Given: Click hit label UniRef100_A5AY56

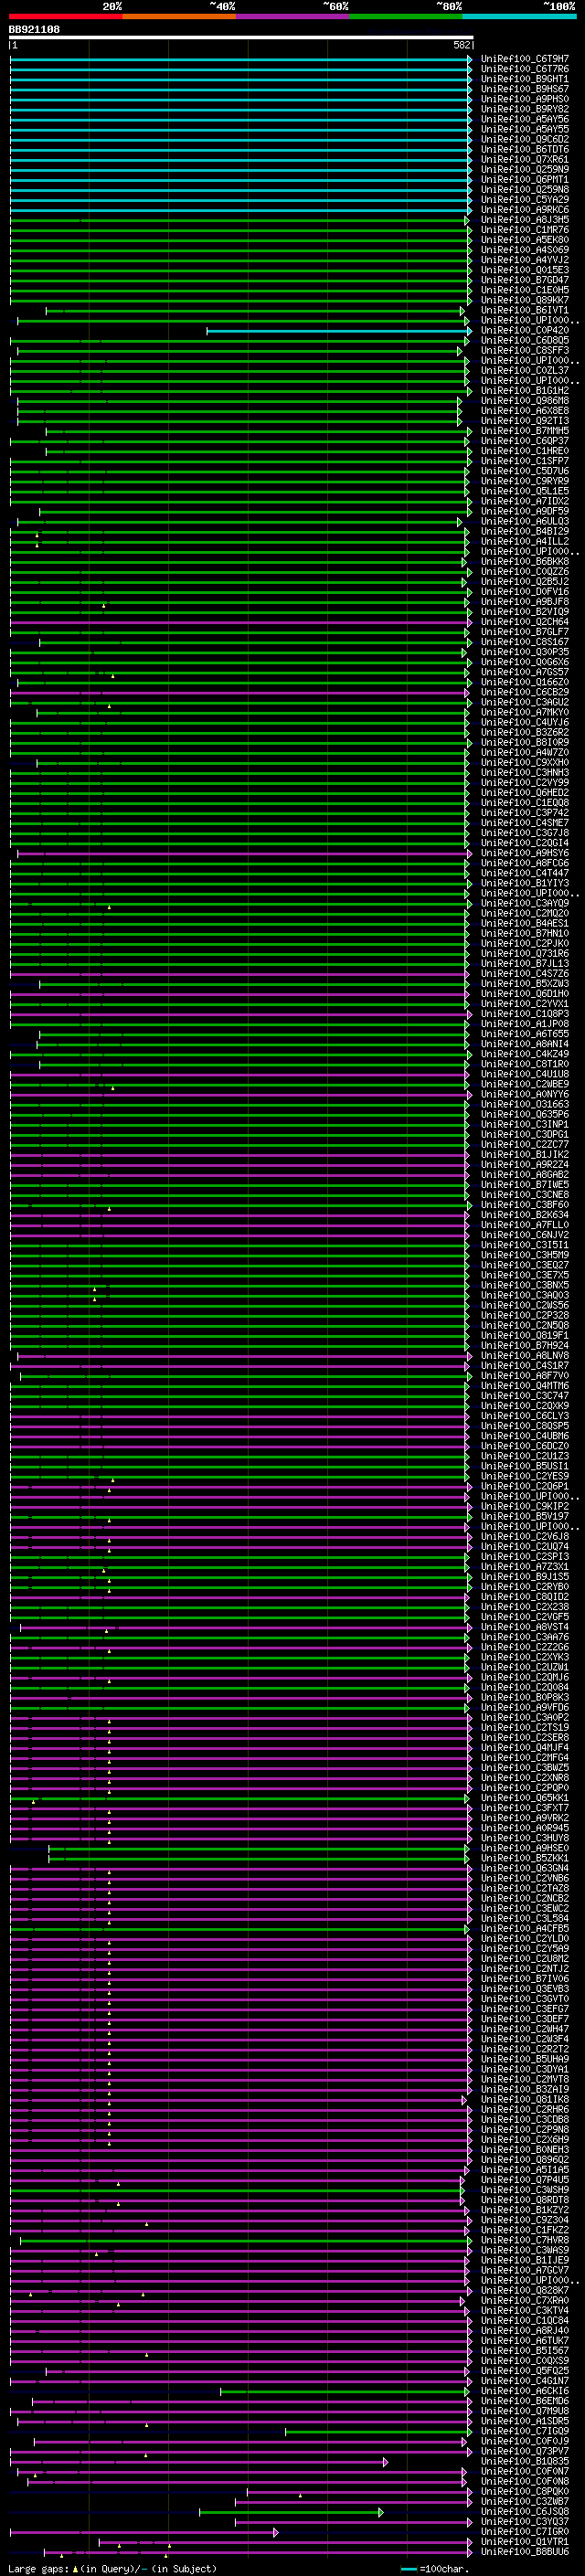Looking at the screenshot, I should [x=525, y=119].
